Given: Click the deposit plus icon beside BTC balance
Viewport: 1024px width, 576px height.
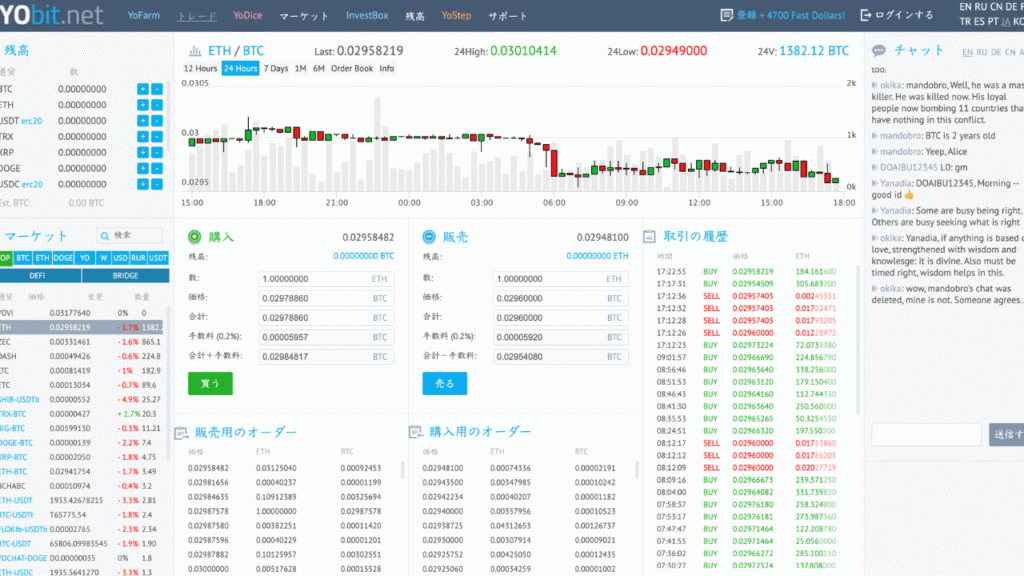Looking at the screenshot, I should pyautogui.click(x=143, y=89).
